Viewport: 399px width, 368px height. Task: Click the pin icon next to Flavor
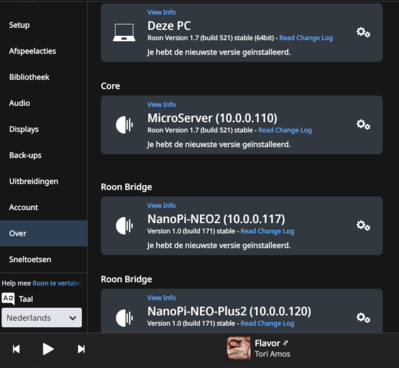[x=285, y=343]
